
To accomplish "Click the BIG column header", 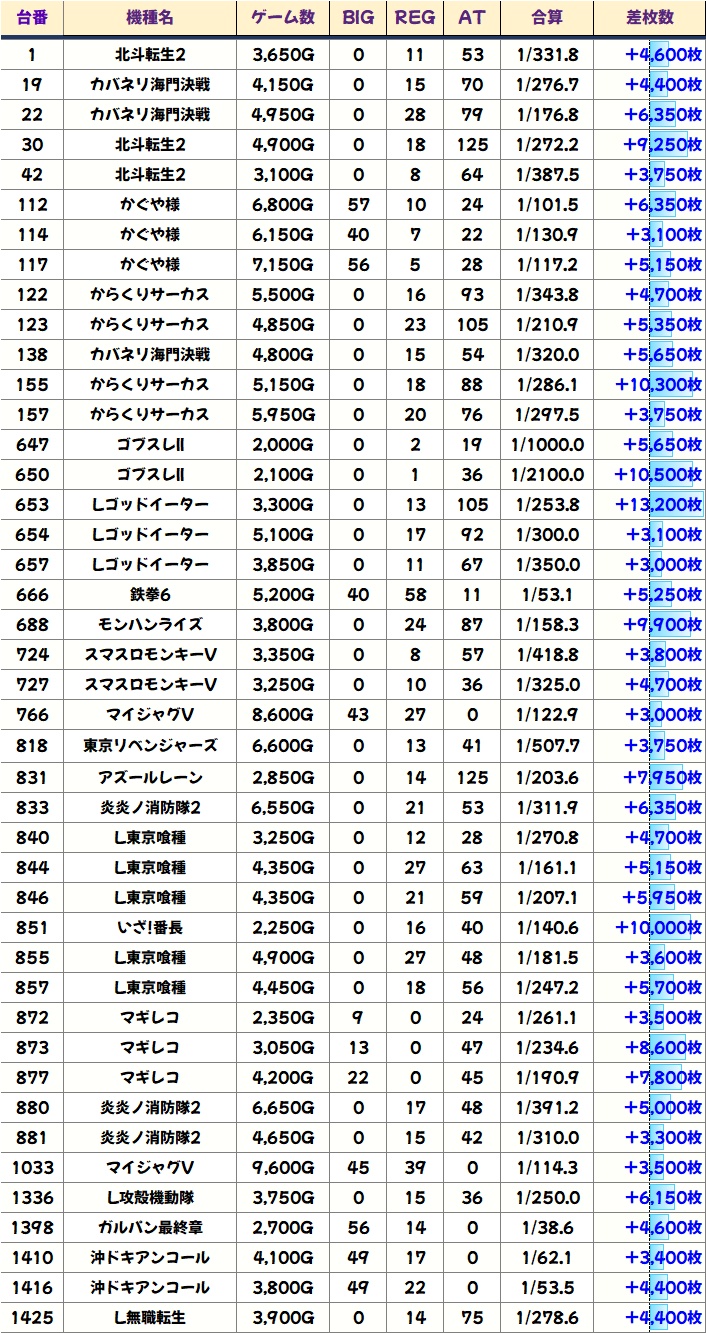I will click(359, 19).
